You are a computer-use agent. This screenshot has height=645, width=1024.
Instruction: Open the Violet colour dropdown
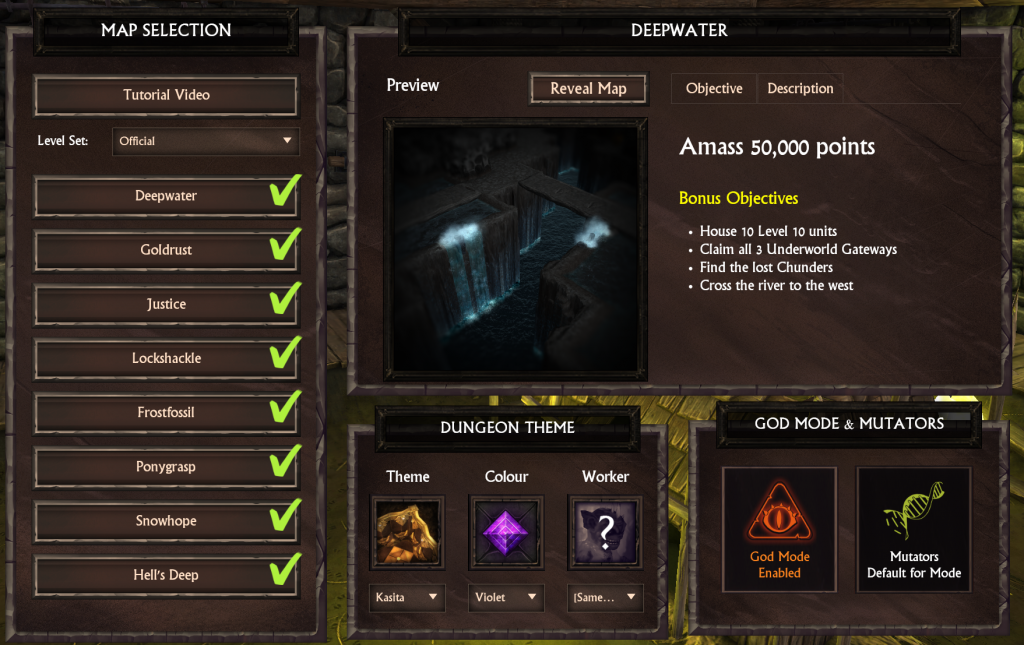506,597
